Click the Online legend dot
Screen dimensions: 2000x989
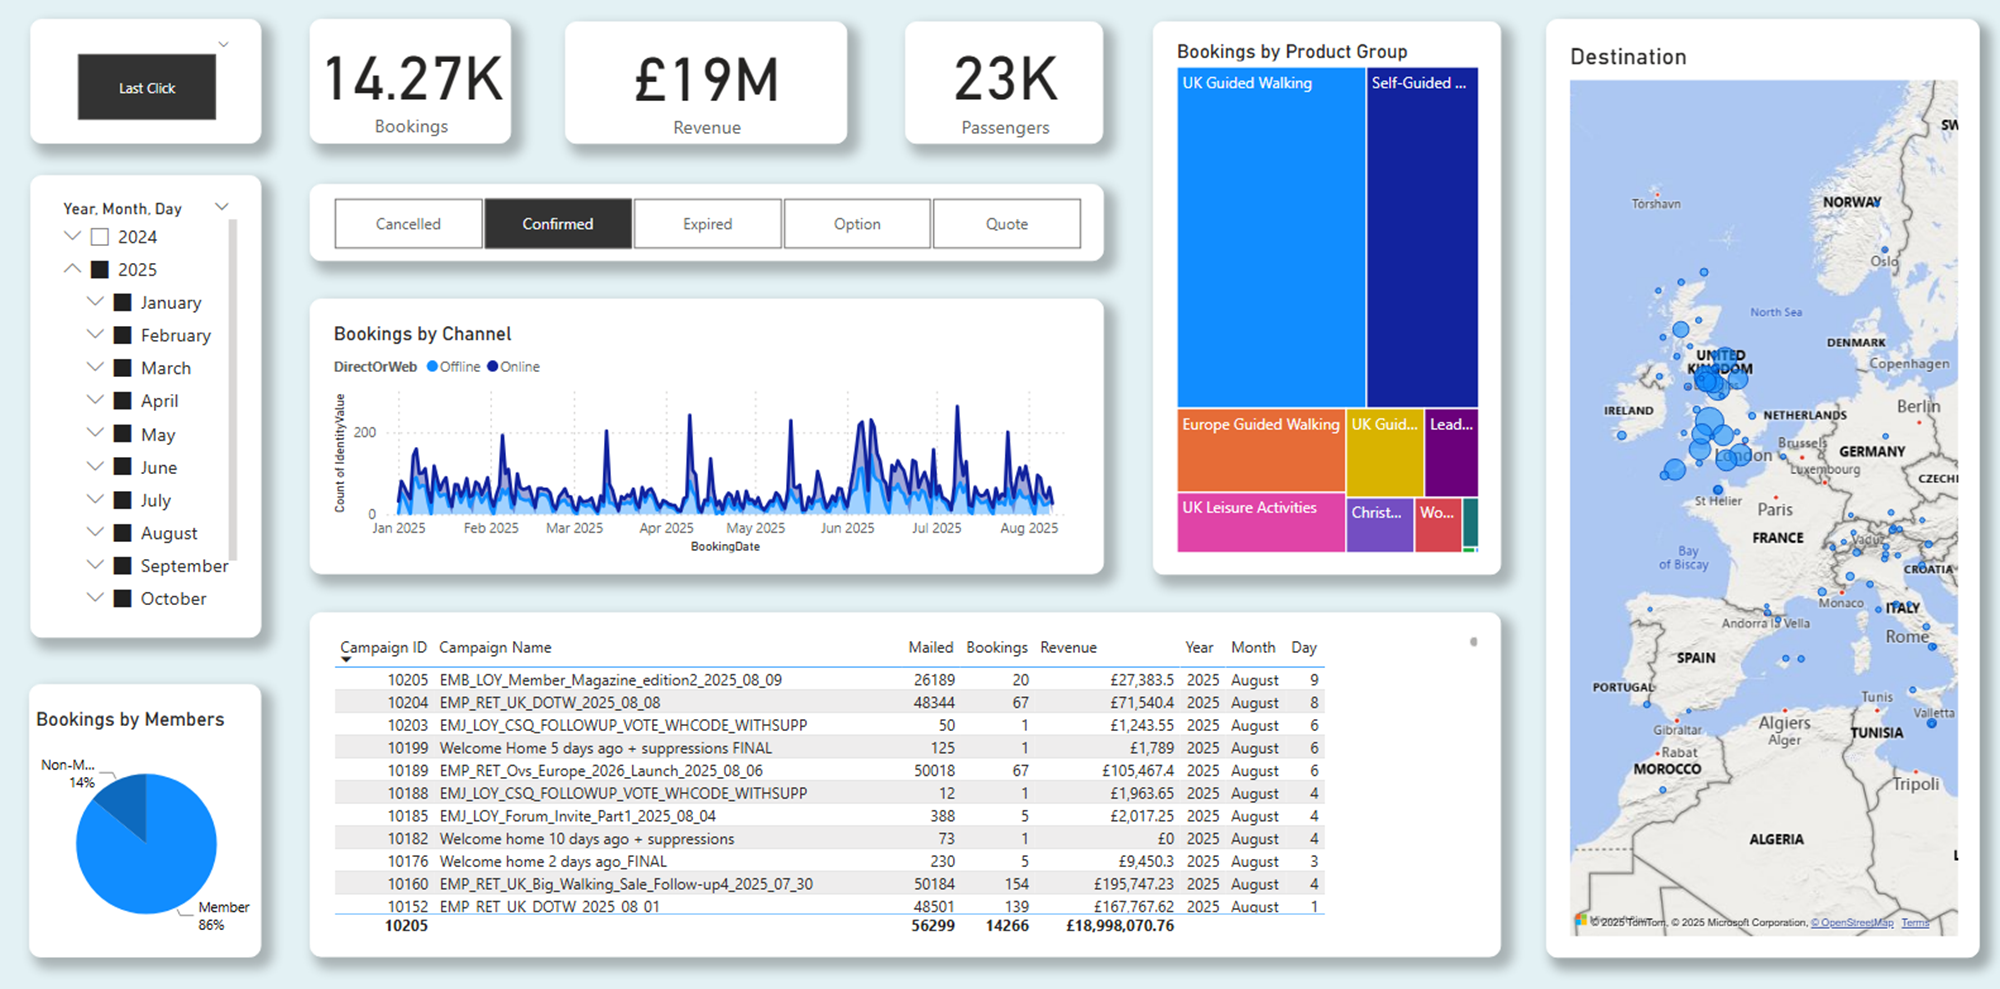tap(492, 367)
